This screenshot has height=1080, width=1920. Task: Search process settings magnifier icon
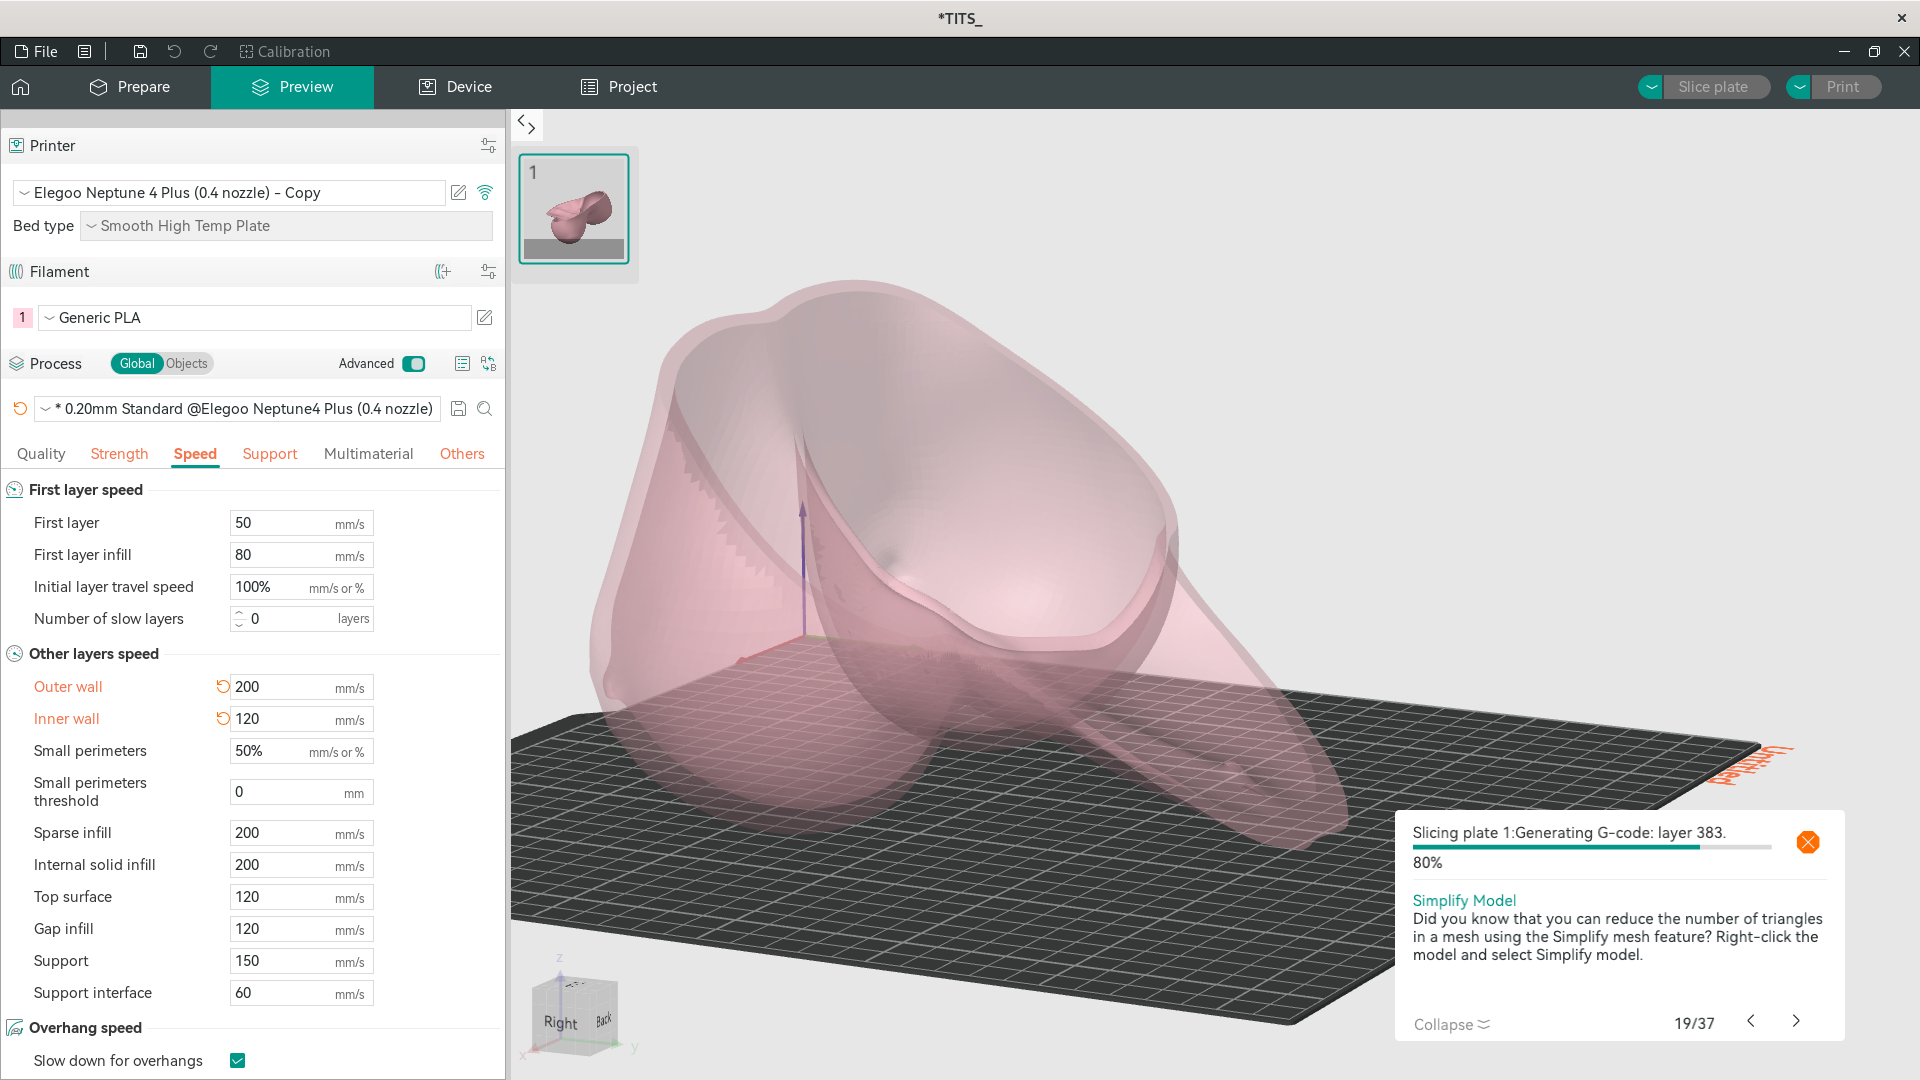484,408
